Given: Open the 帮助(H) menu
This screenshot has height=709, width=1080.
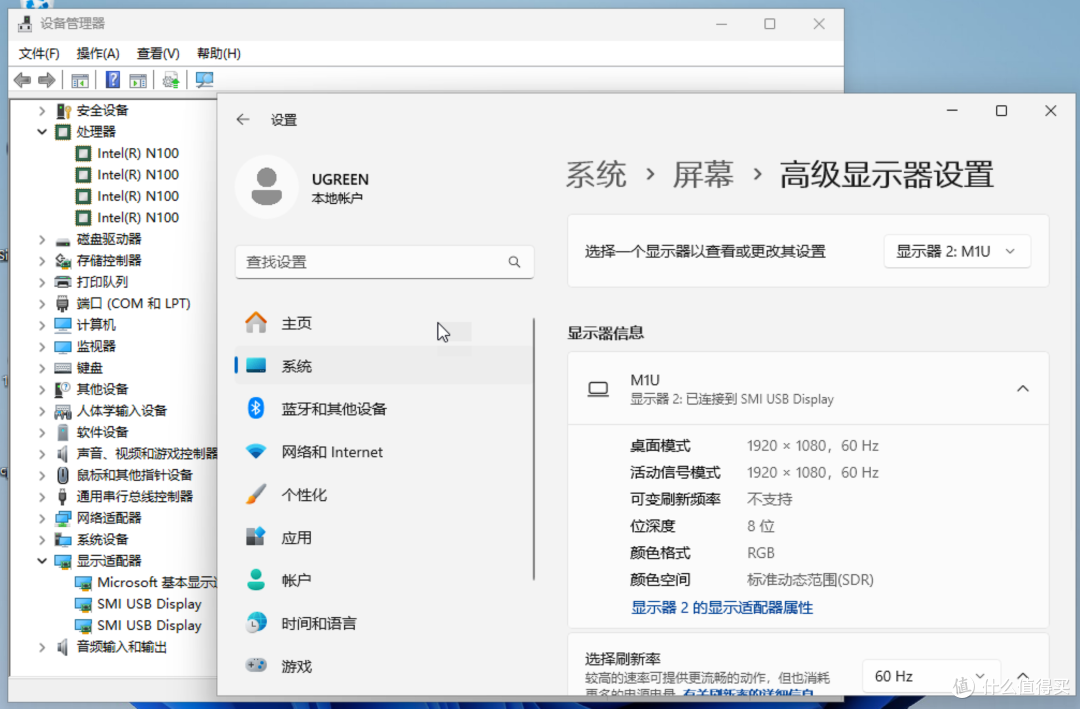Looking at the screenshot, I should point(218,54).
